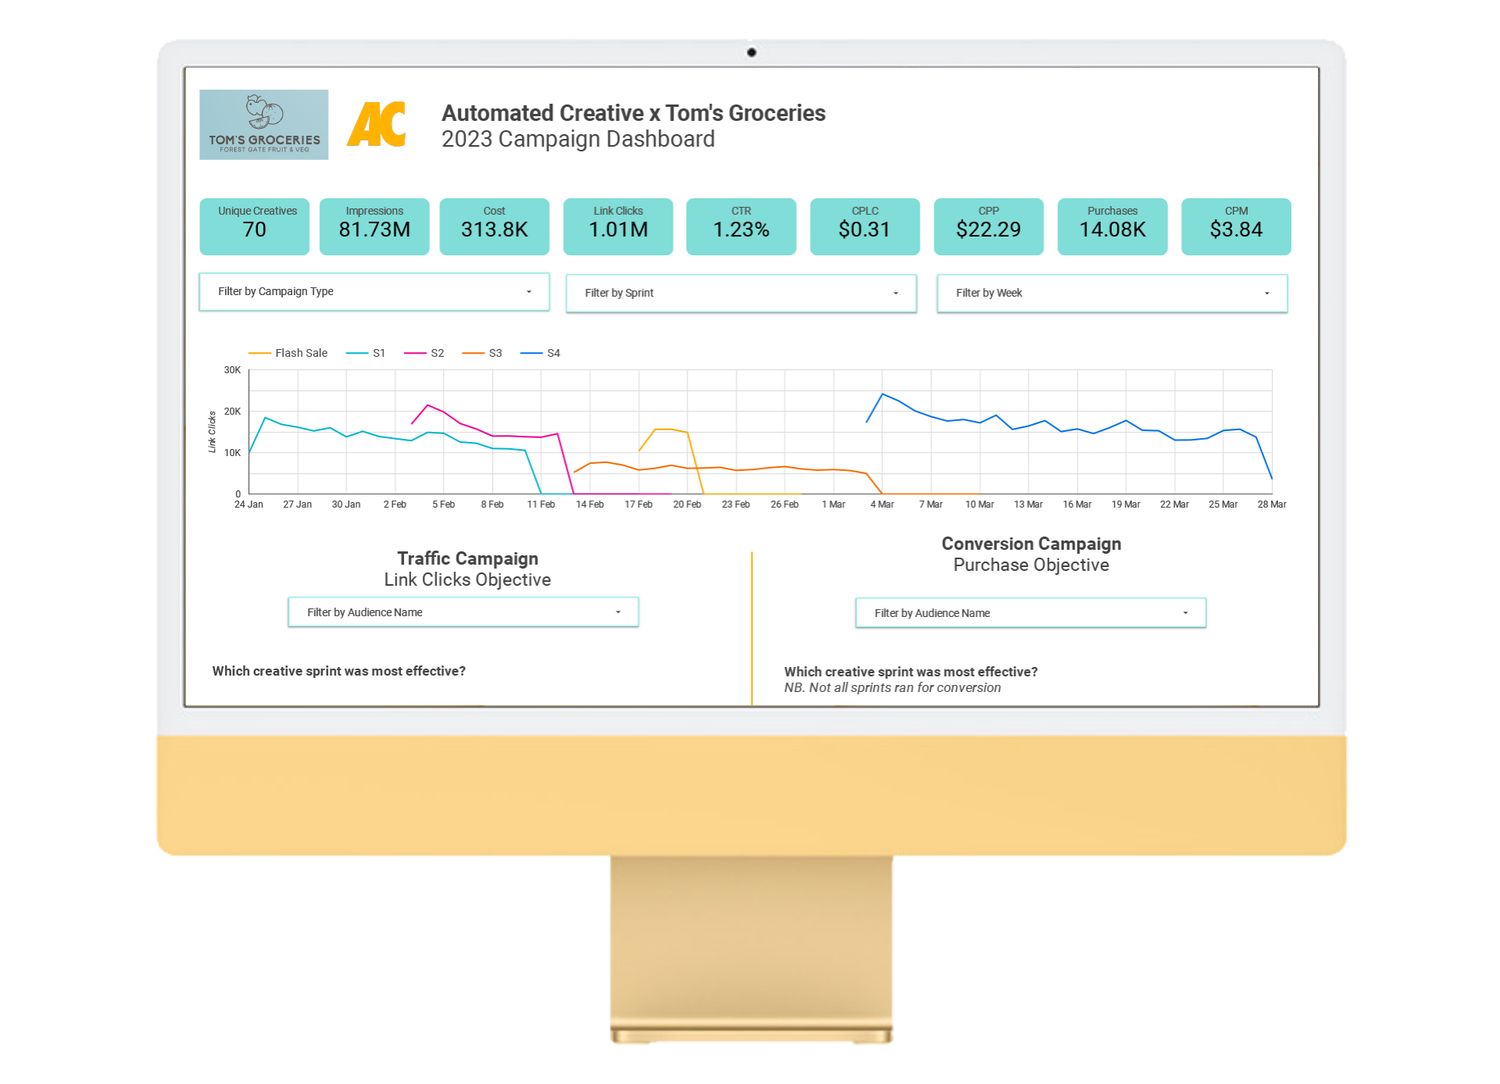Select the Cost 313.8K metric card
This screenshot has height=1084, width=1500.
pyautogui.click(x=494, y=226)
